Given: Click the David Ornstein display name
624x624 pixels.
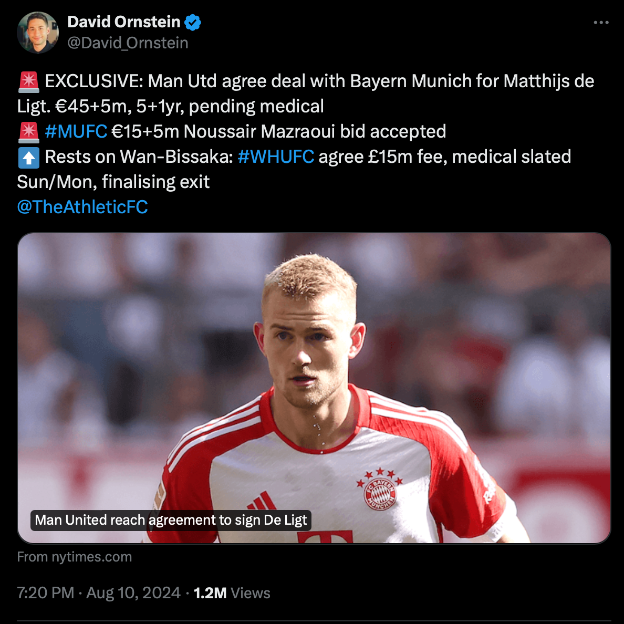Looking at the screenshot, I should 124,22.
